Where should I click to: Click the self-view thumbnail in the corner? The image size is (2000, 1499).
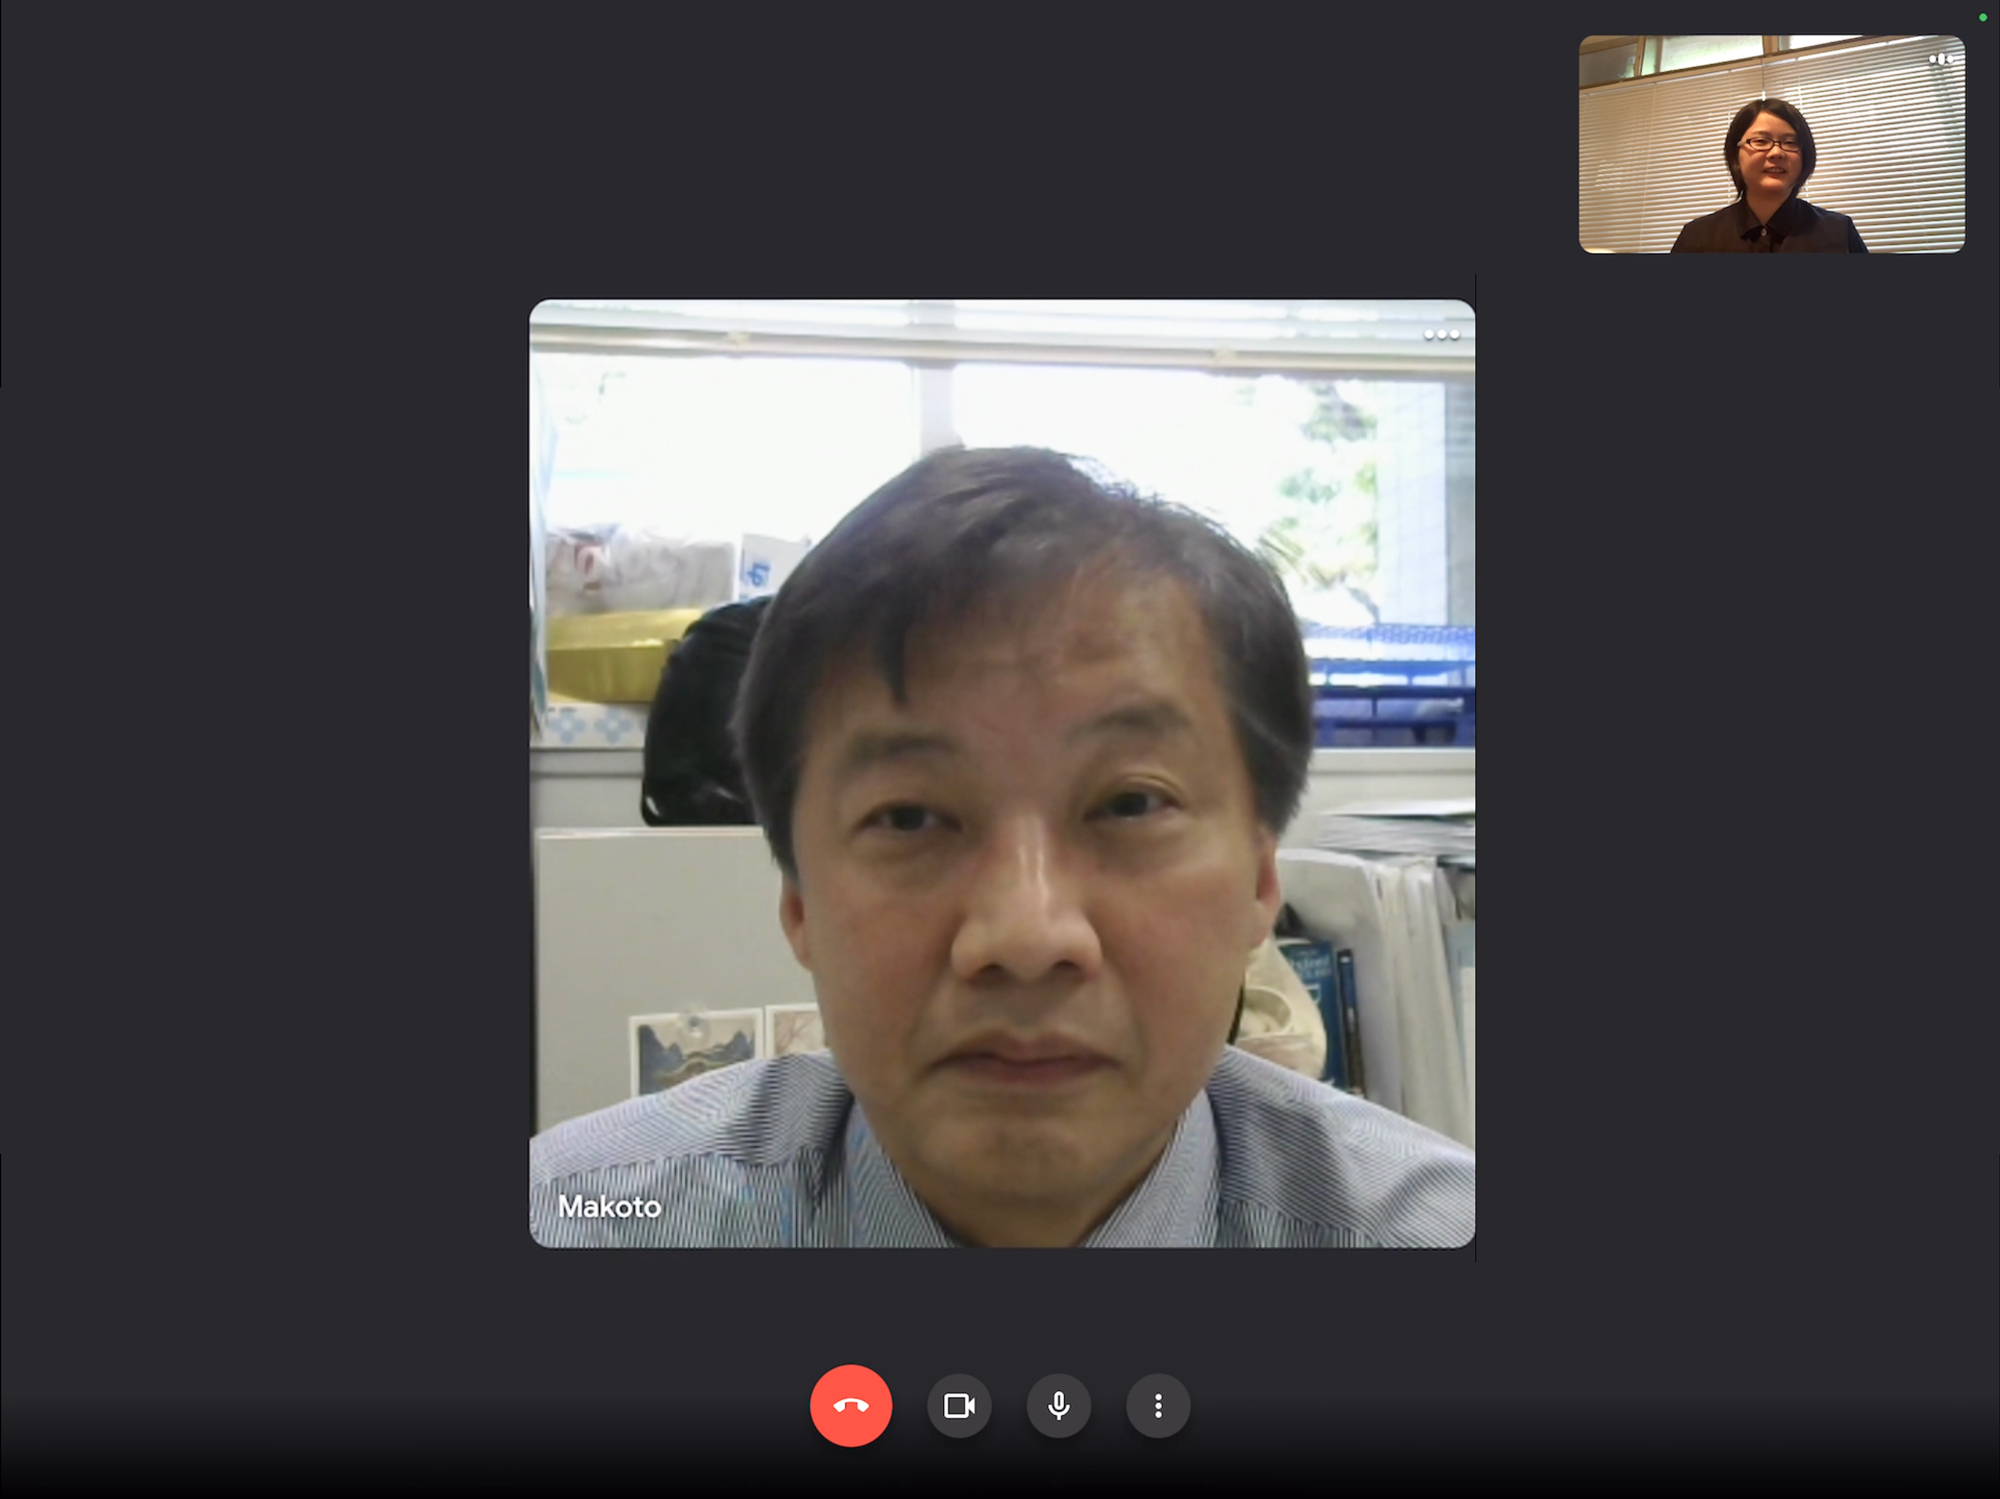tap(1771, 144)
